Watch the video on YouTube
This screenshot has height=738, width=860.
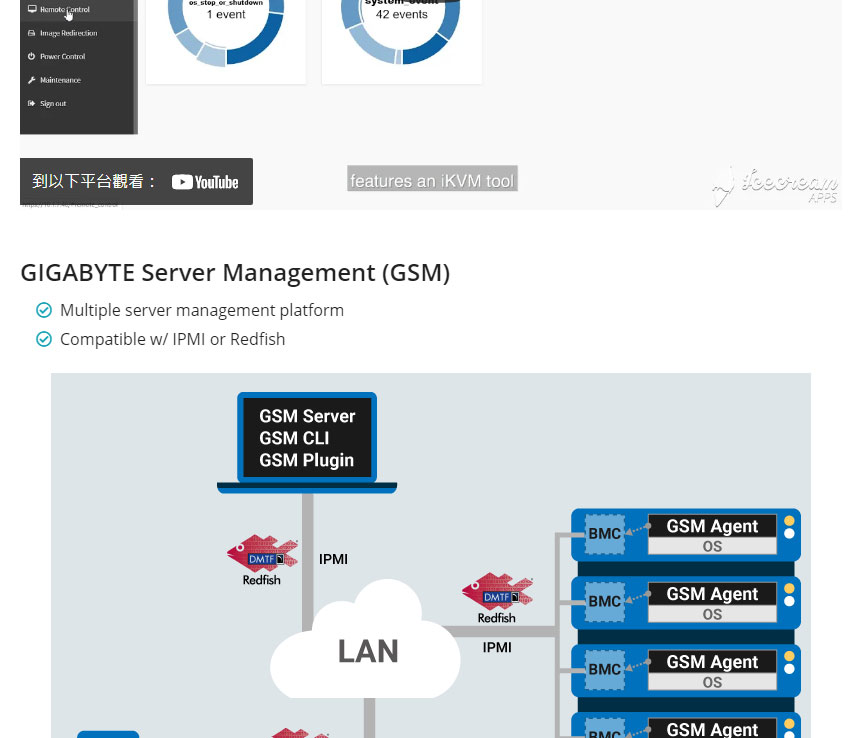click(137, 181)
